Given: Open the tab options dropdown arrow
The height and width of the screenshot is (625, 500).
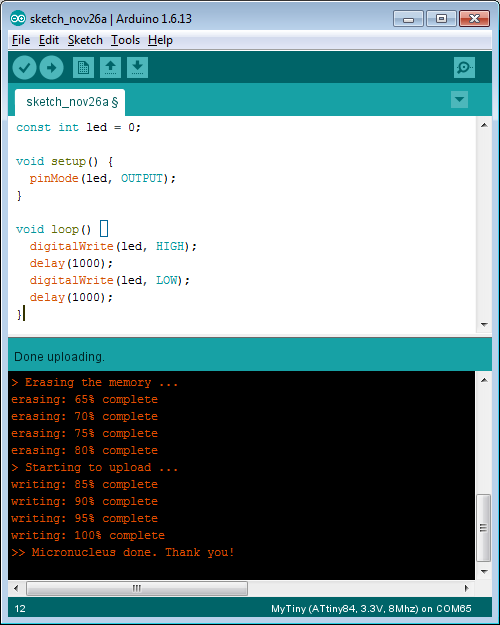Looking at the screenshot, I should pos(459,100).
